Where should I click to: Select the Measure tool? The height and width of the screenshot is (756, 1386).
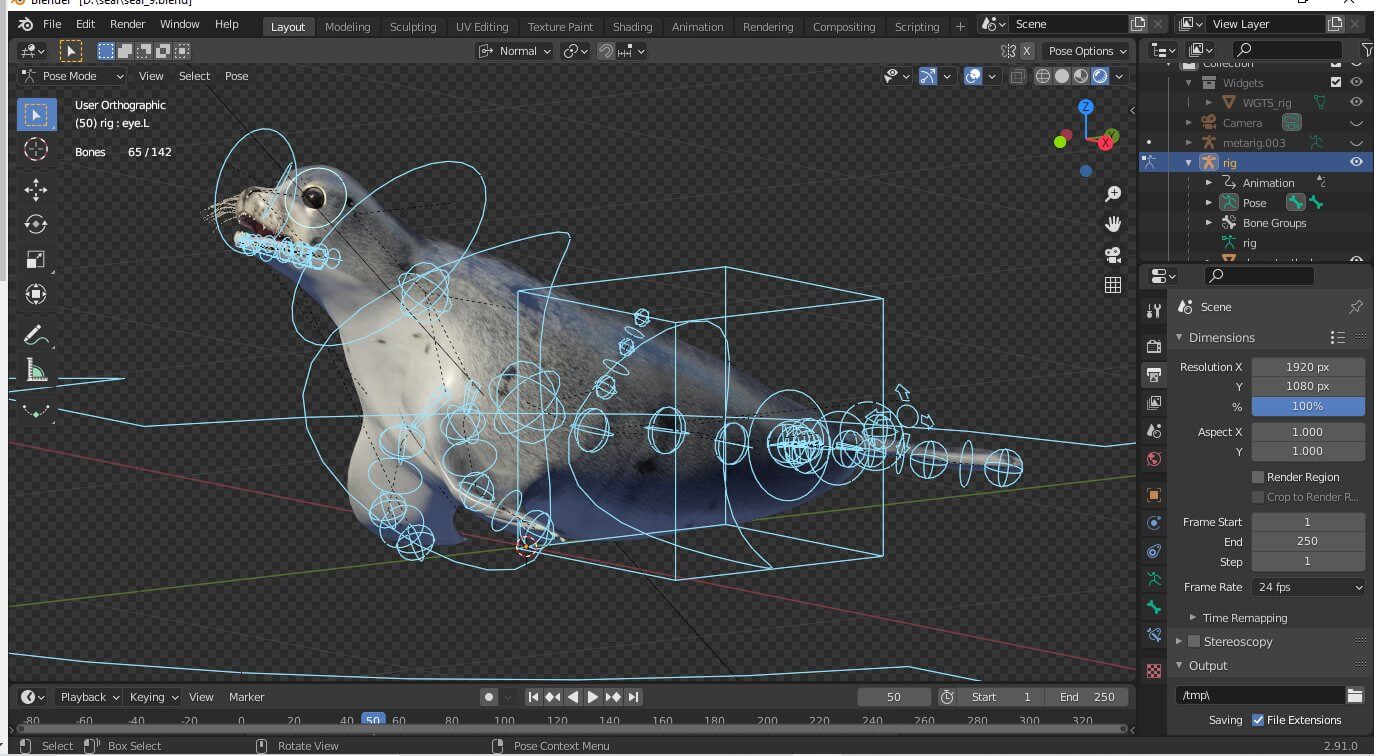36,372
